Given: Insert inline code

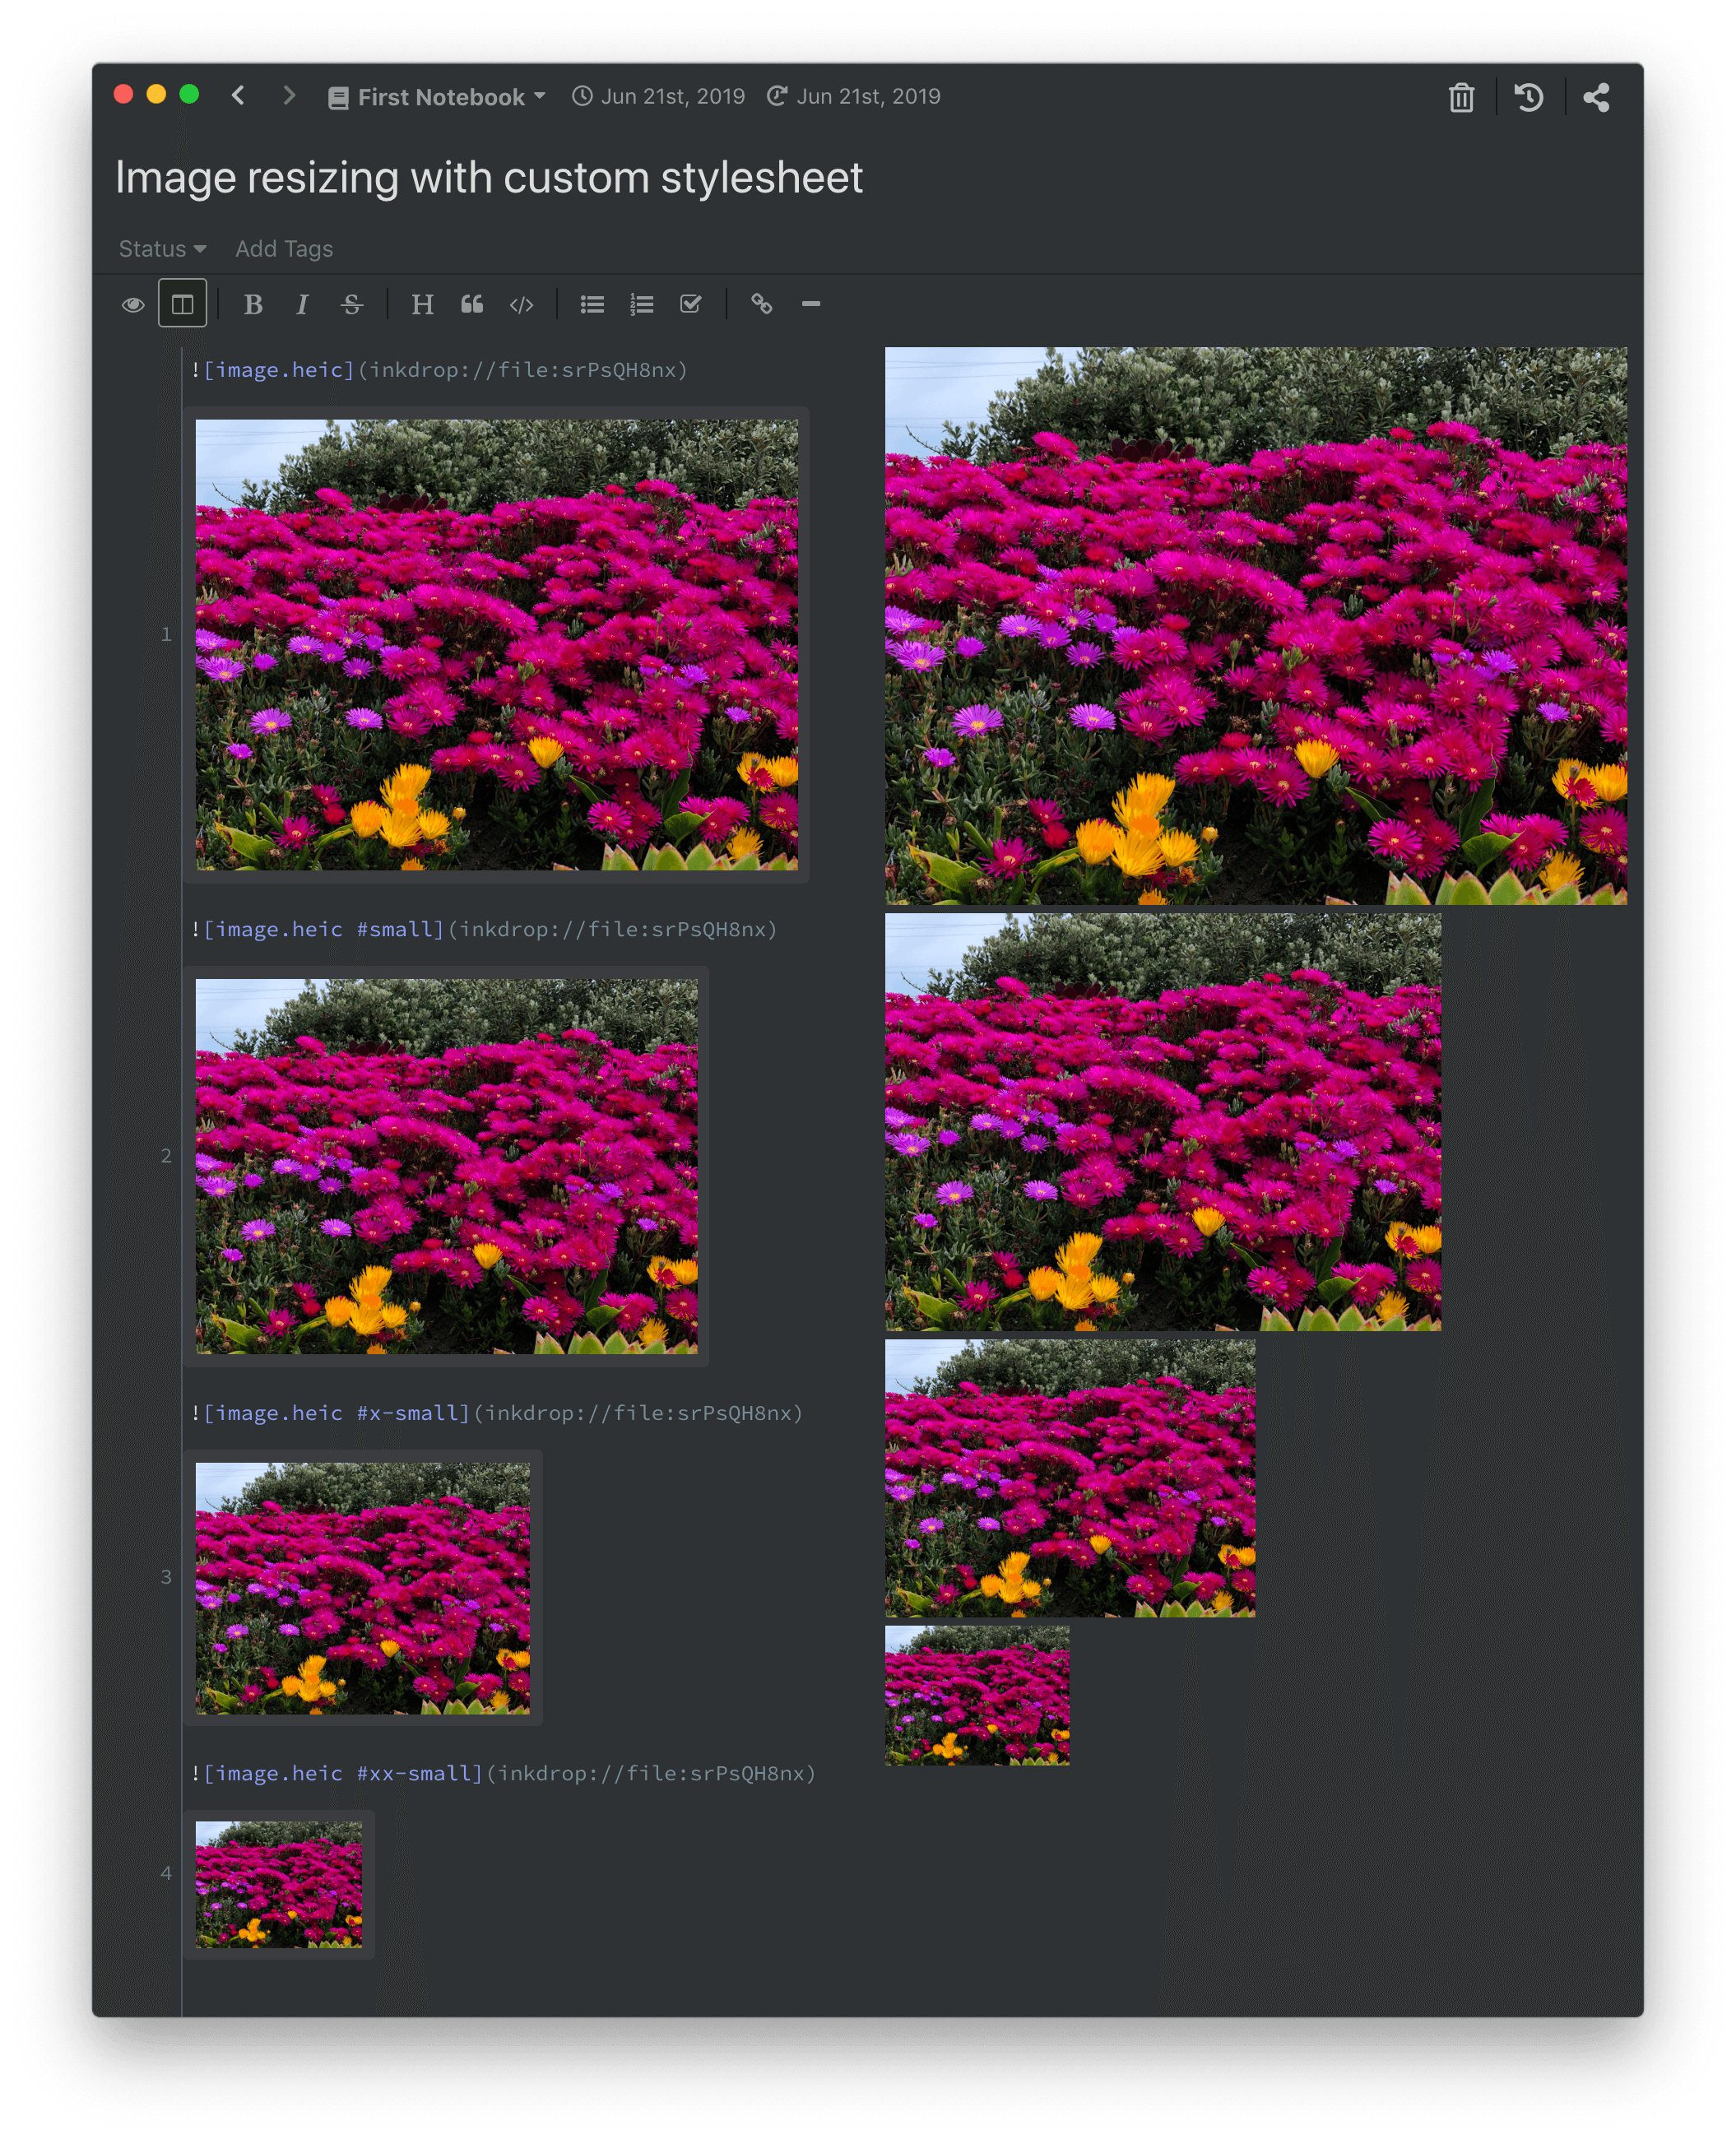Looking at the screenshot, I should (521, 304).
